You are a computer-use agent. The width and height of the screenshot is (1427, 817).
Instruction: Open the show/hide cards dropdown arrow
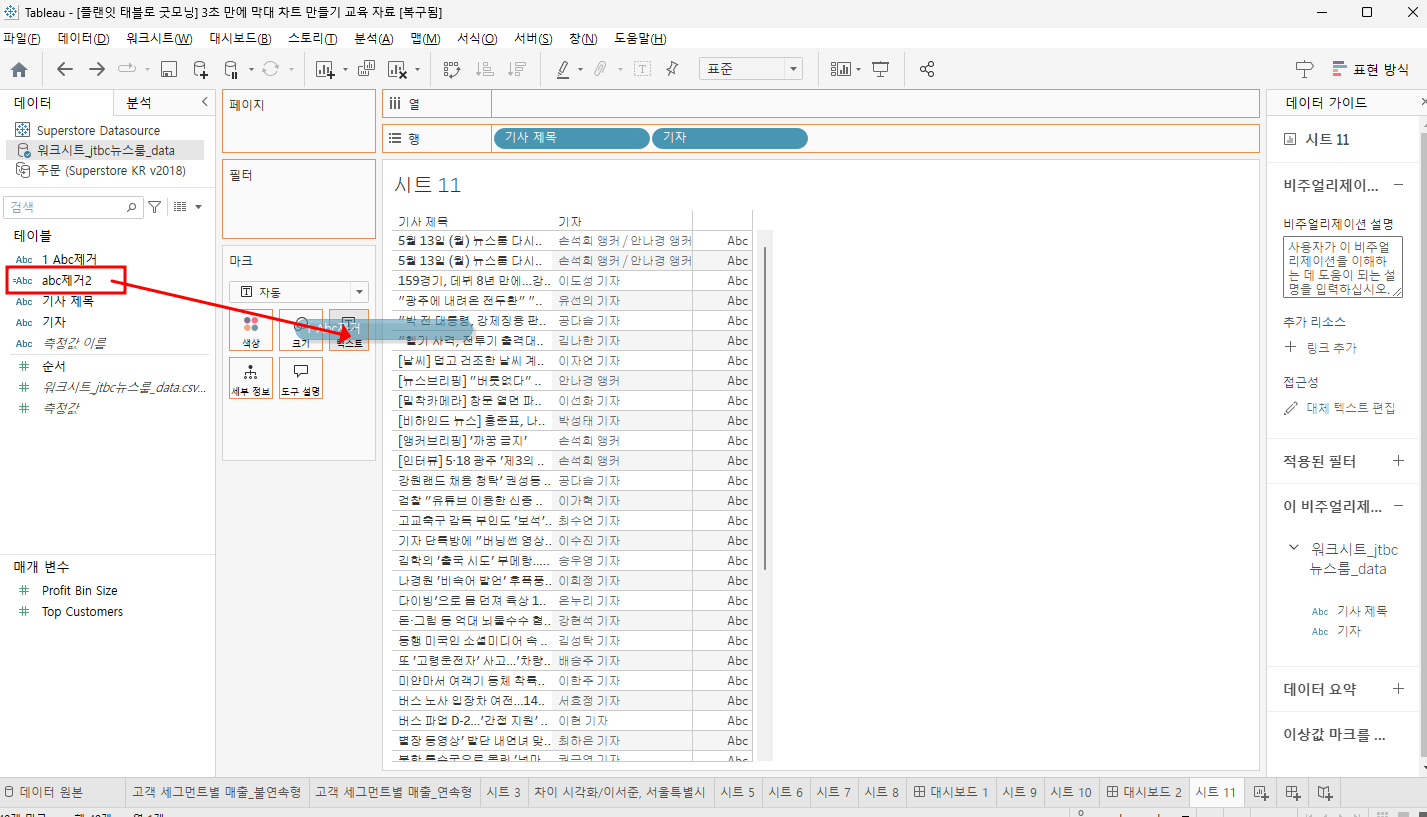click(x=858, y=69)
